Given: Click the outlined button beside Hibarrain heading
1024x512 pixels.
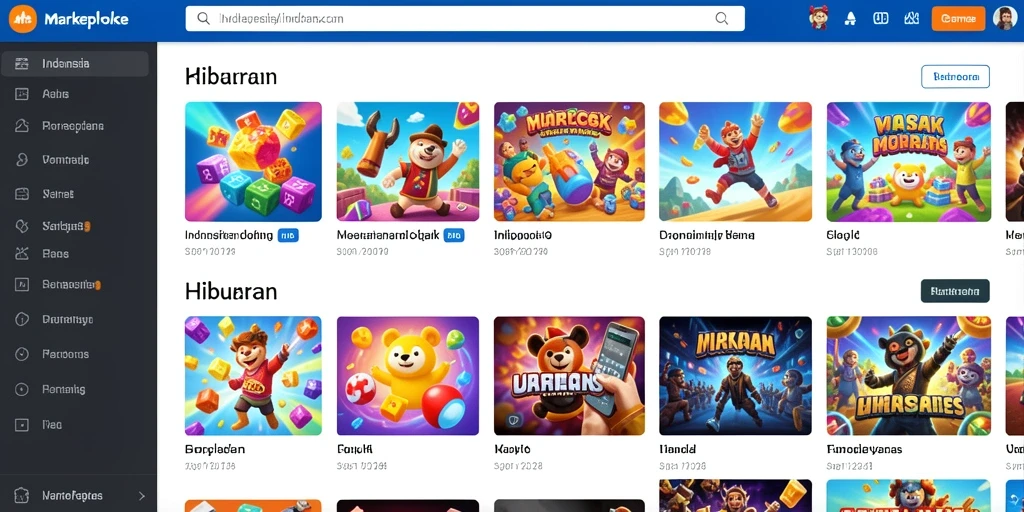Looking at the screenshot, I should (x=955, y=76).
